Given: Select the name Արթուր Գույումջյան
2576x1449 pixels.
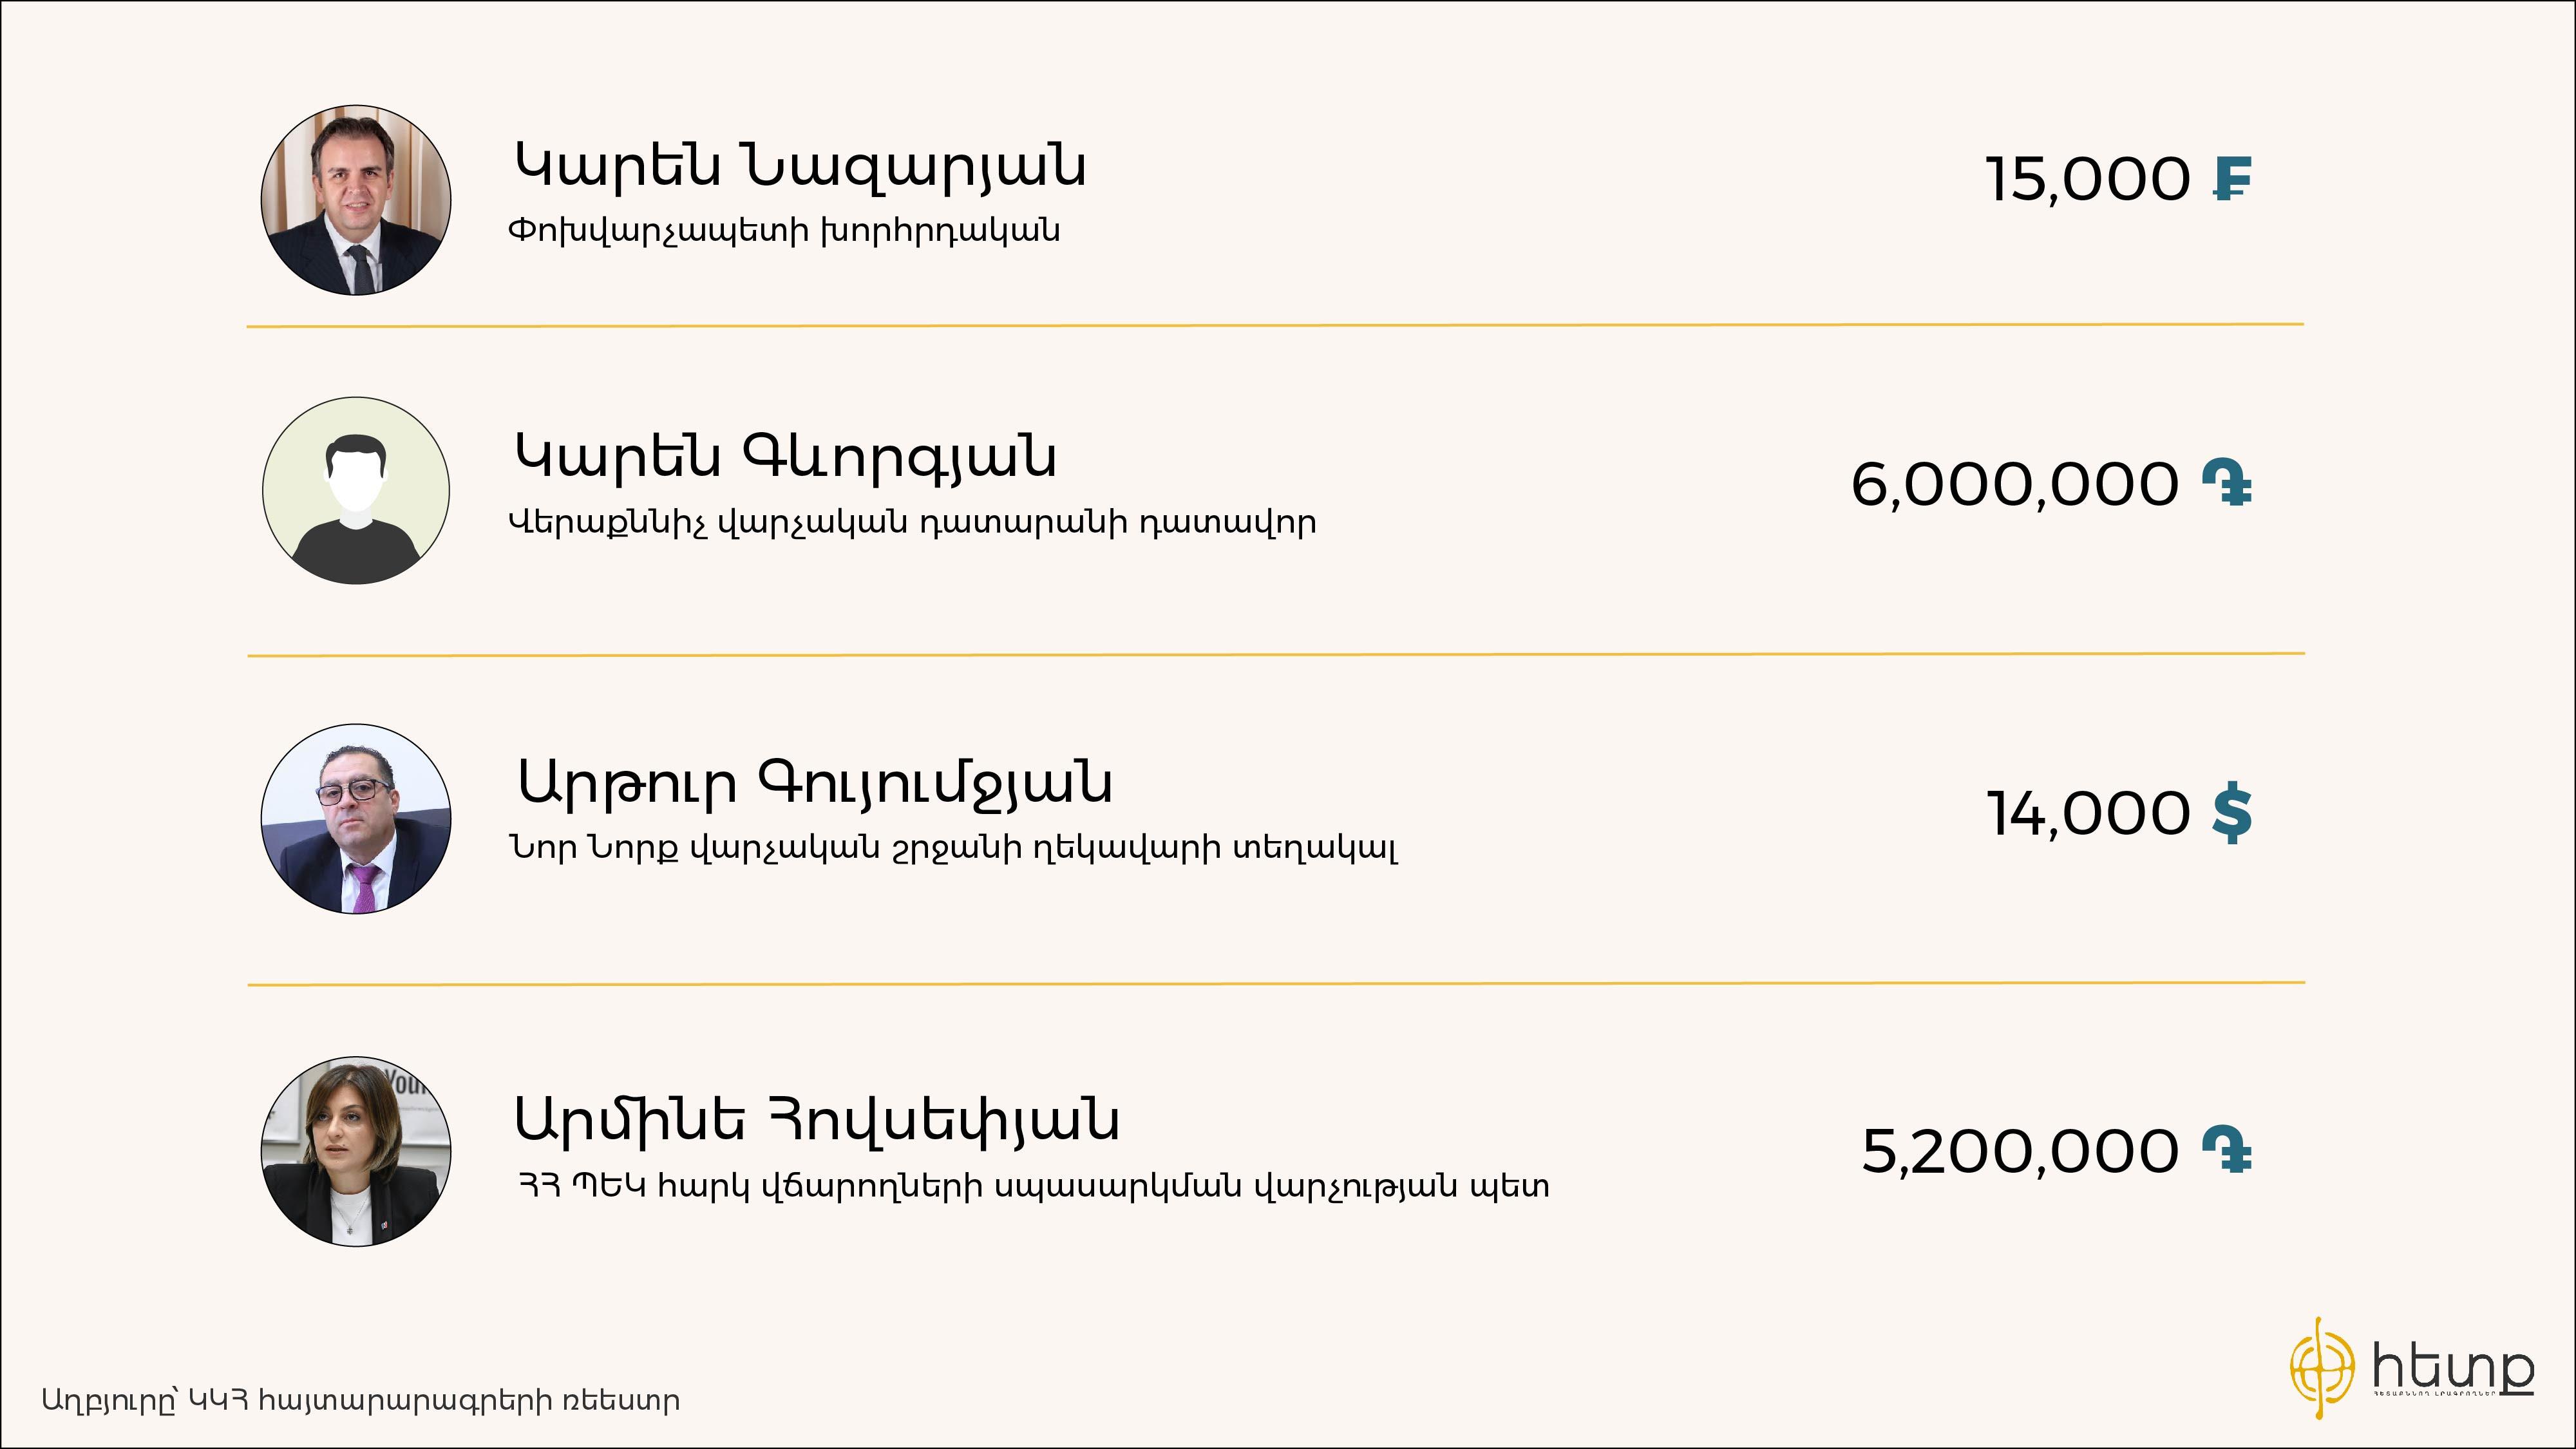Looking at the screenshot, I should click(x=814, y=783).
